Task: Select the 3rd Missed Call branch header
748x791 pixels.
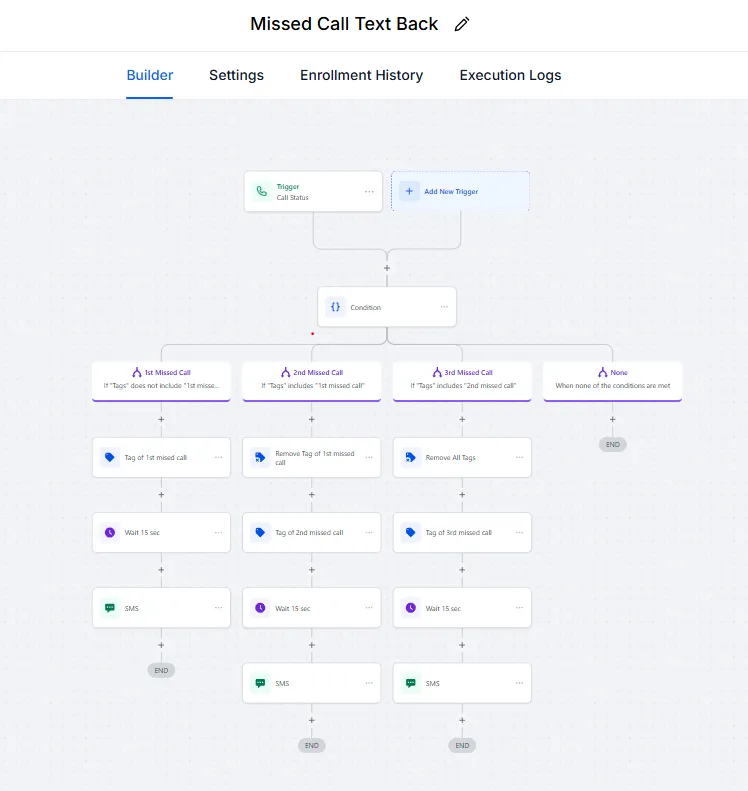Action: tap(462, 380)
